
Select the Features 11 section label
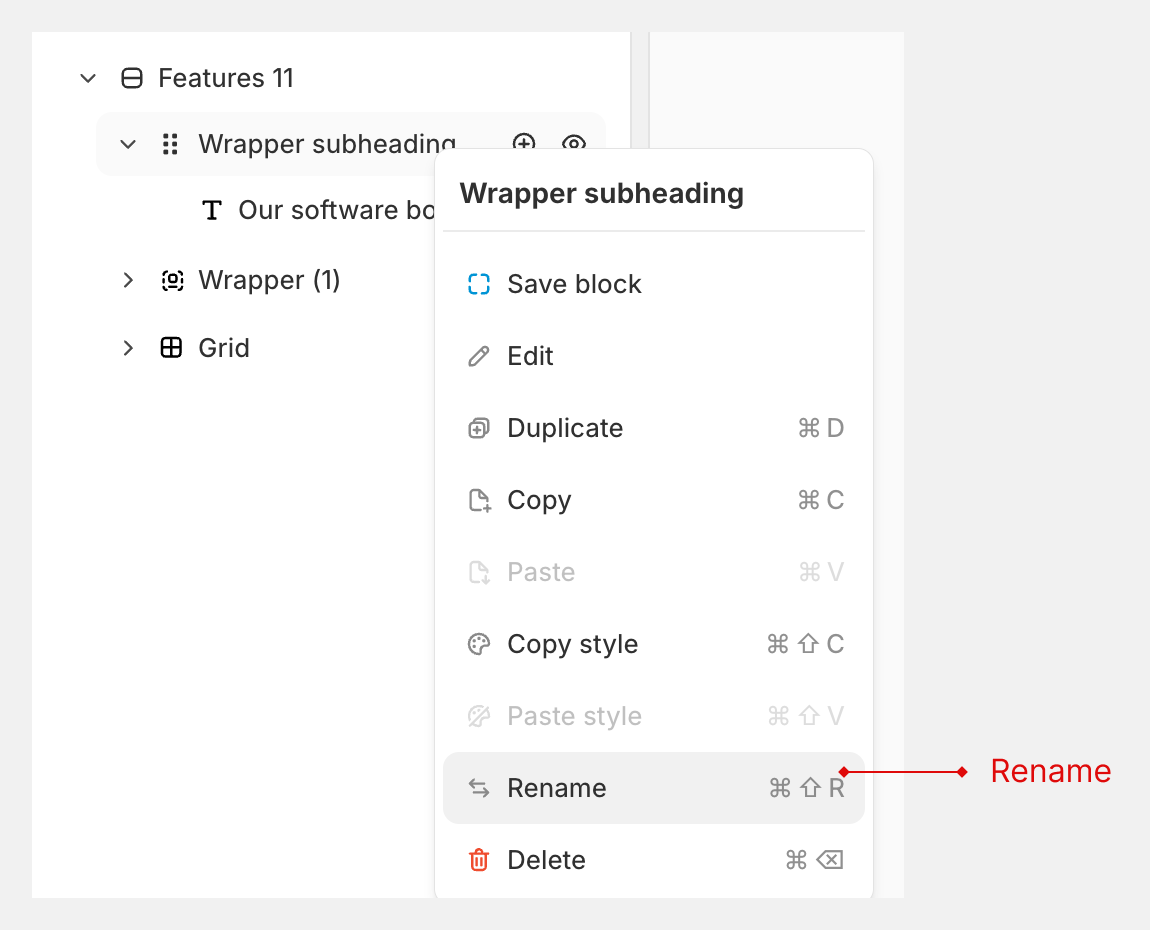pos(226,78)
